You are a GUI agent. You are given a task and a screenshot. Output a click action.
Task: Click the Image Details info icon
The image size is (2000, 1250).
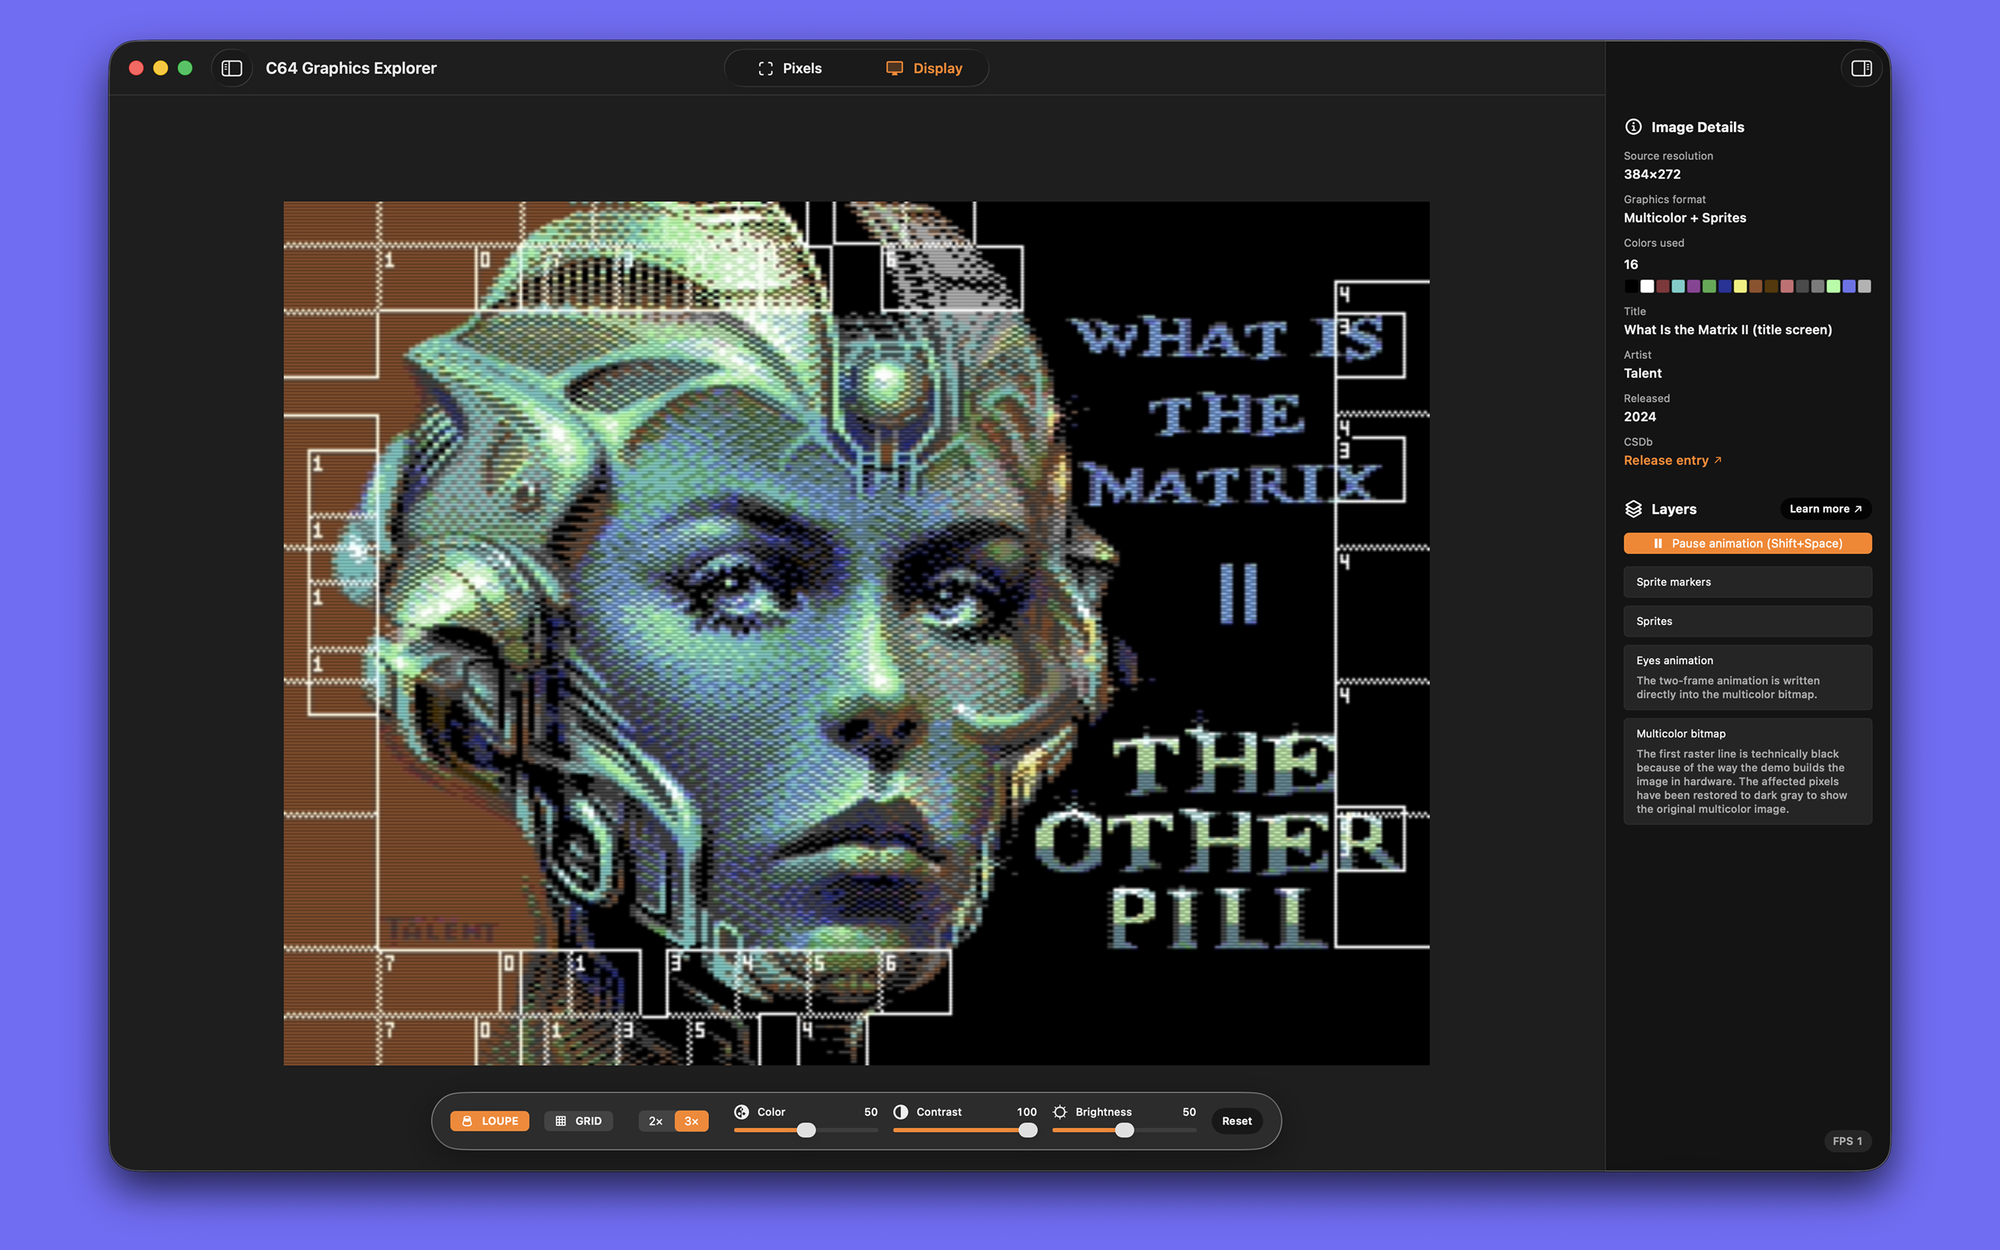point(1633,127)
